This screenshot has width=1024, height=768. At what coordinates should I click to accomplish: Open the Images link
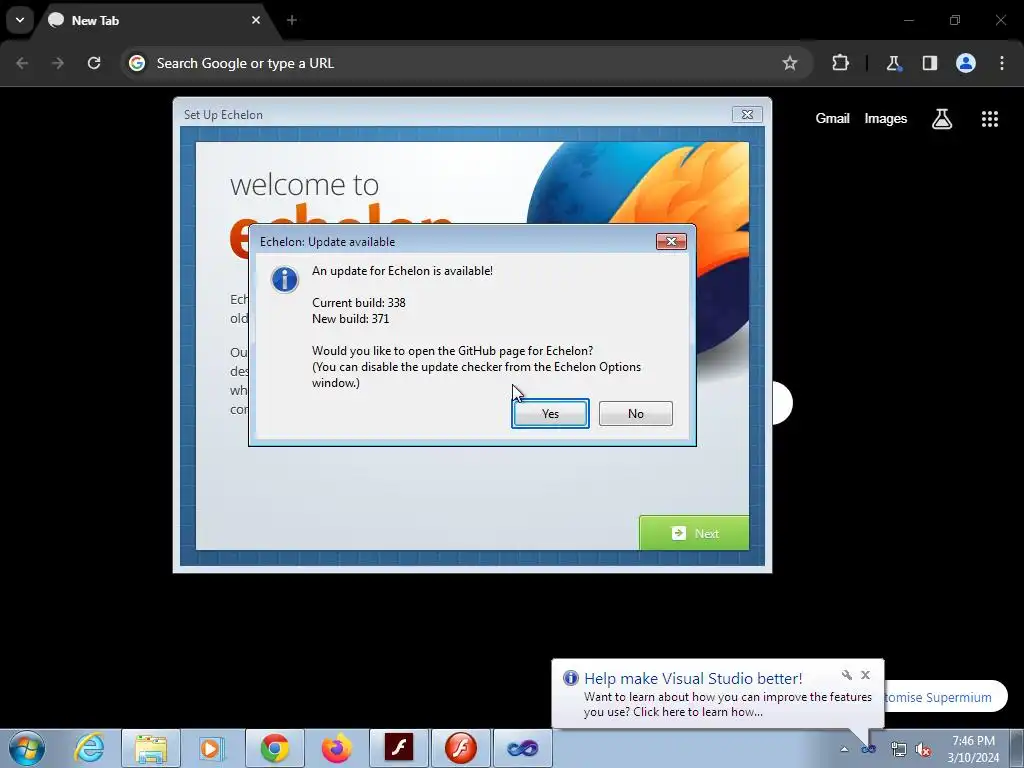coord(886,118)
